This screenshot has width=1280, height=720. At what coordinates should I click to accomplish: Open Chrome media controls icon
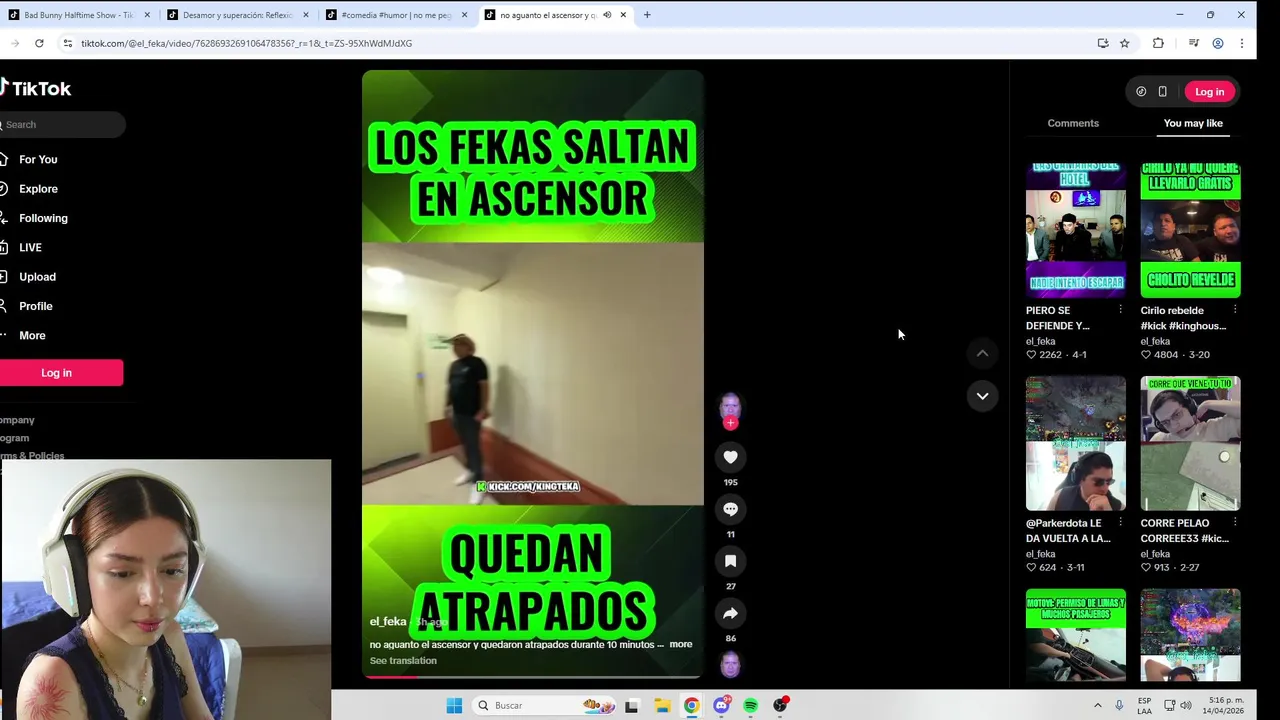pyautogui.click(x=1193, y=43)
